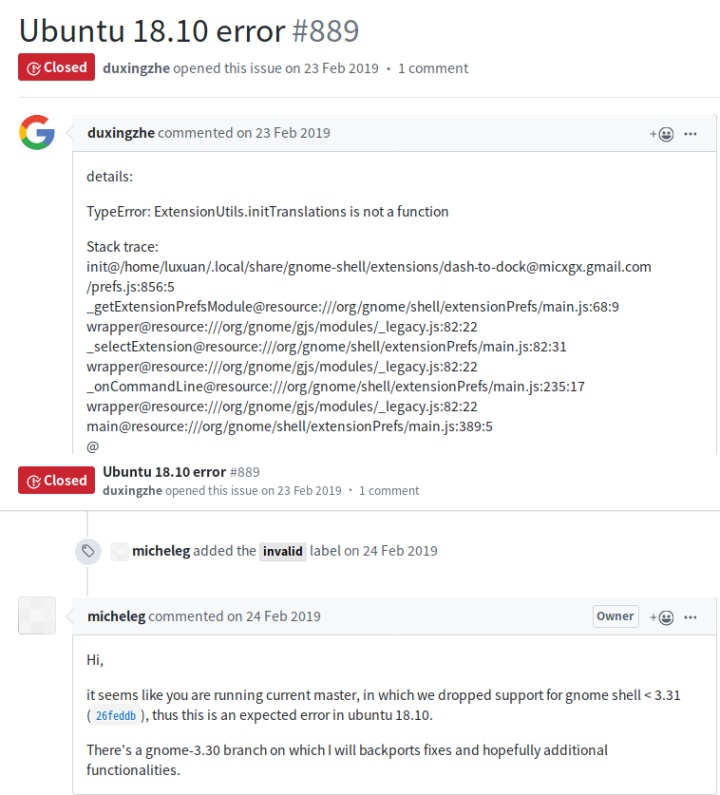
Task: Add emoji reaction to micheleg's comment
Action: click(x=661, y=617)
